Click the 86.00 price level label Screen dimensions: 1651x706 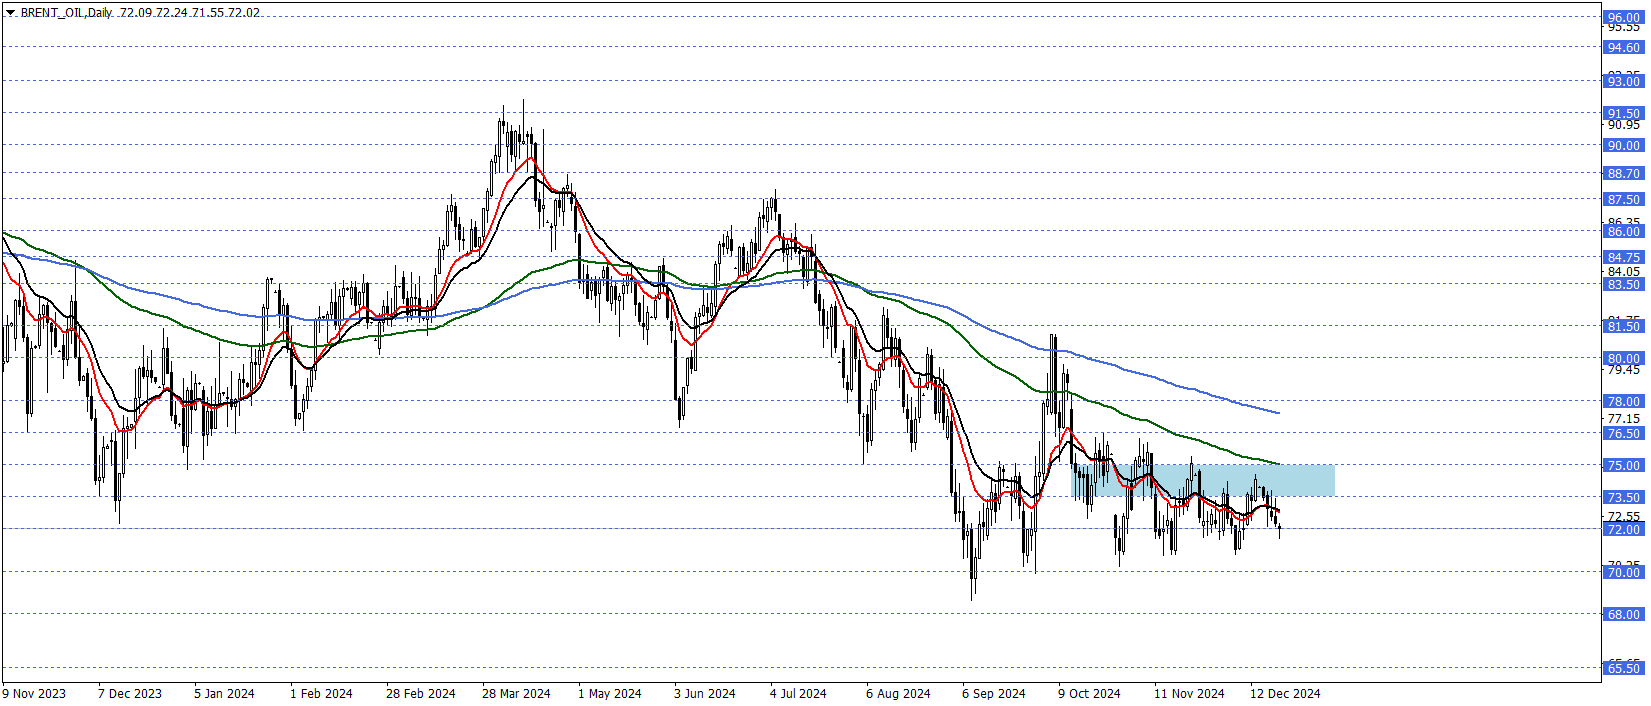(x=1623, y=231)
